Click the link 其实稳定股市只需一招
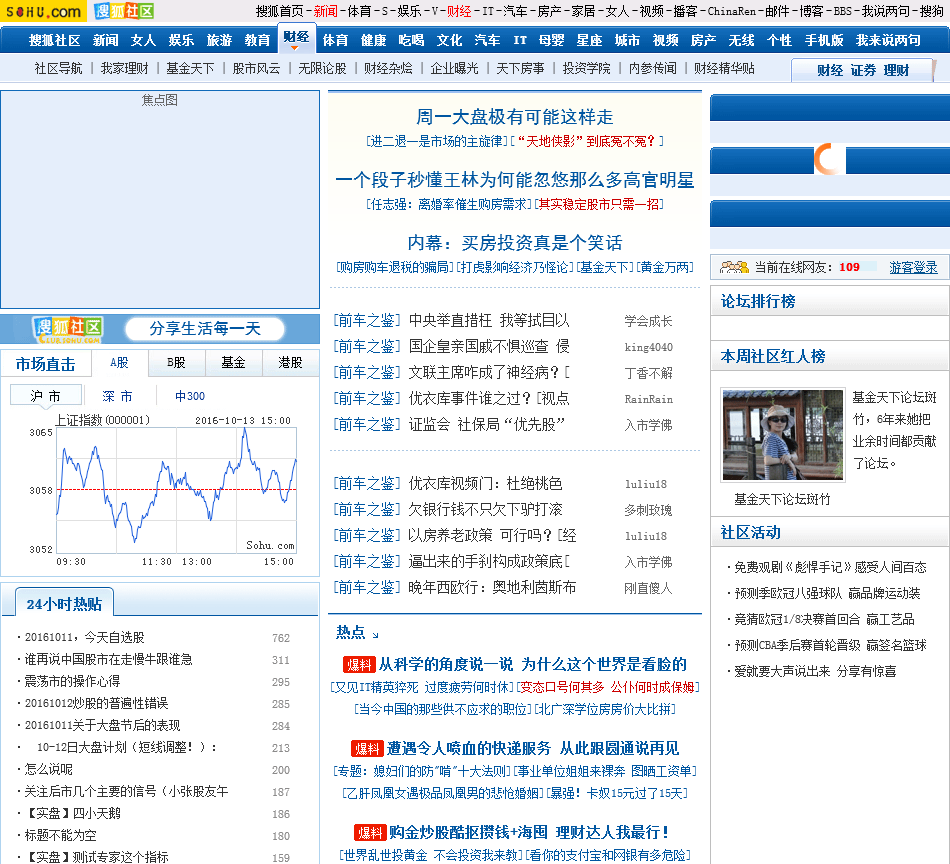The height and width of the screenshot is (864, 950). (x=599, y=204)
